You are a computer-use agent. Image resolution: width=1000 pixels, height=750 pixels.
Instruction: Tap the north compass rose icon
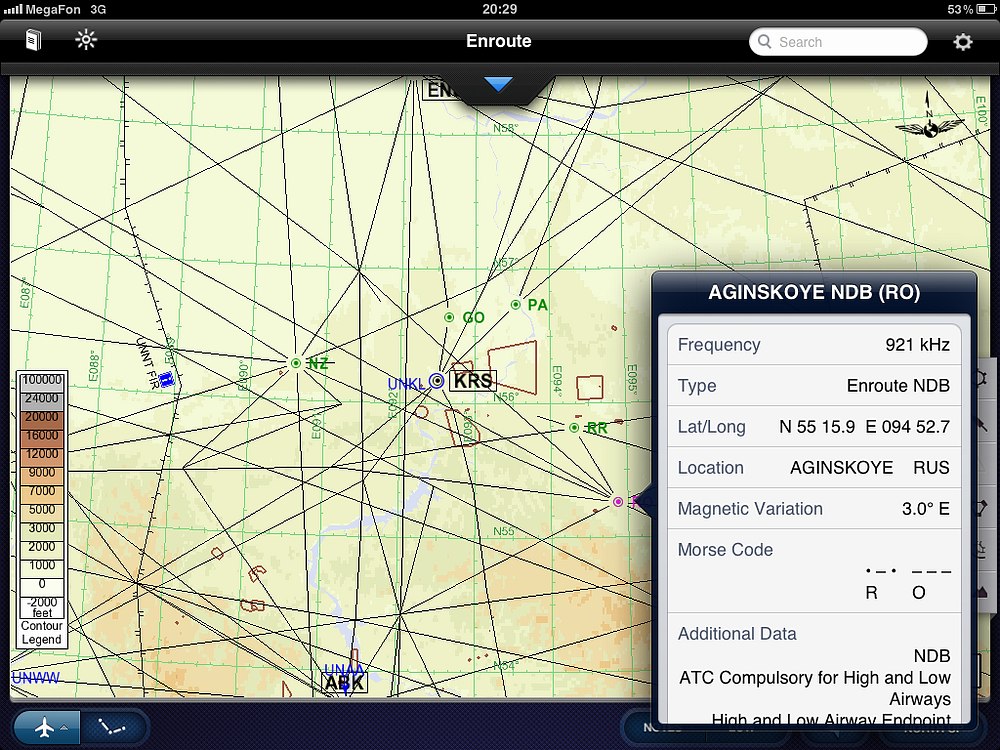pyautogui.click(x=928, y=118)
